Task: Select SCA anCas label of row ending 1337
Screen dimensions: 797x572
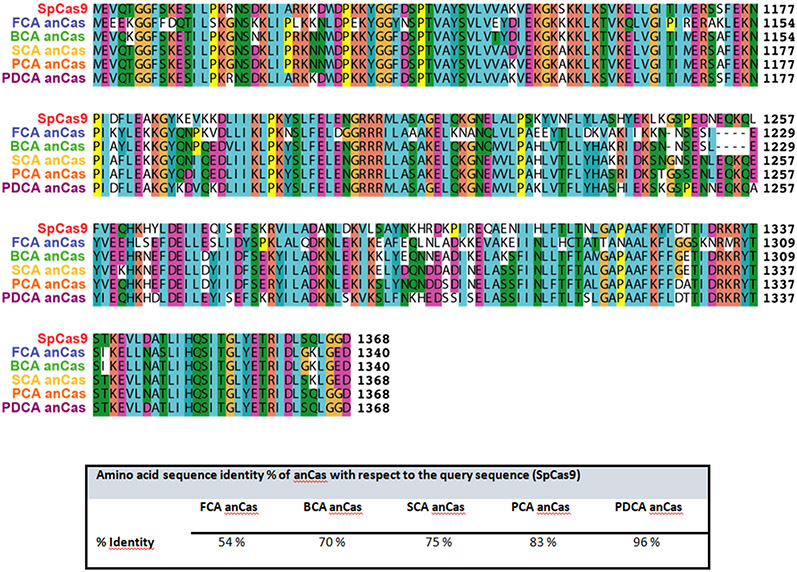Action: [x=48, y=269]
